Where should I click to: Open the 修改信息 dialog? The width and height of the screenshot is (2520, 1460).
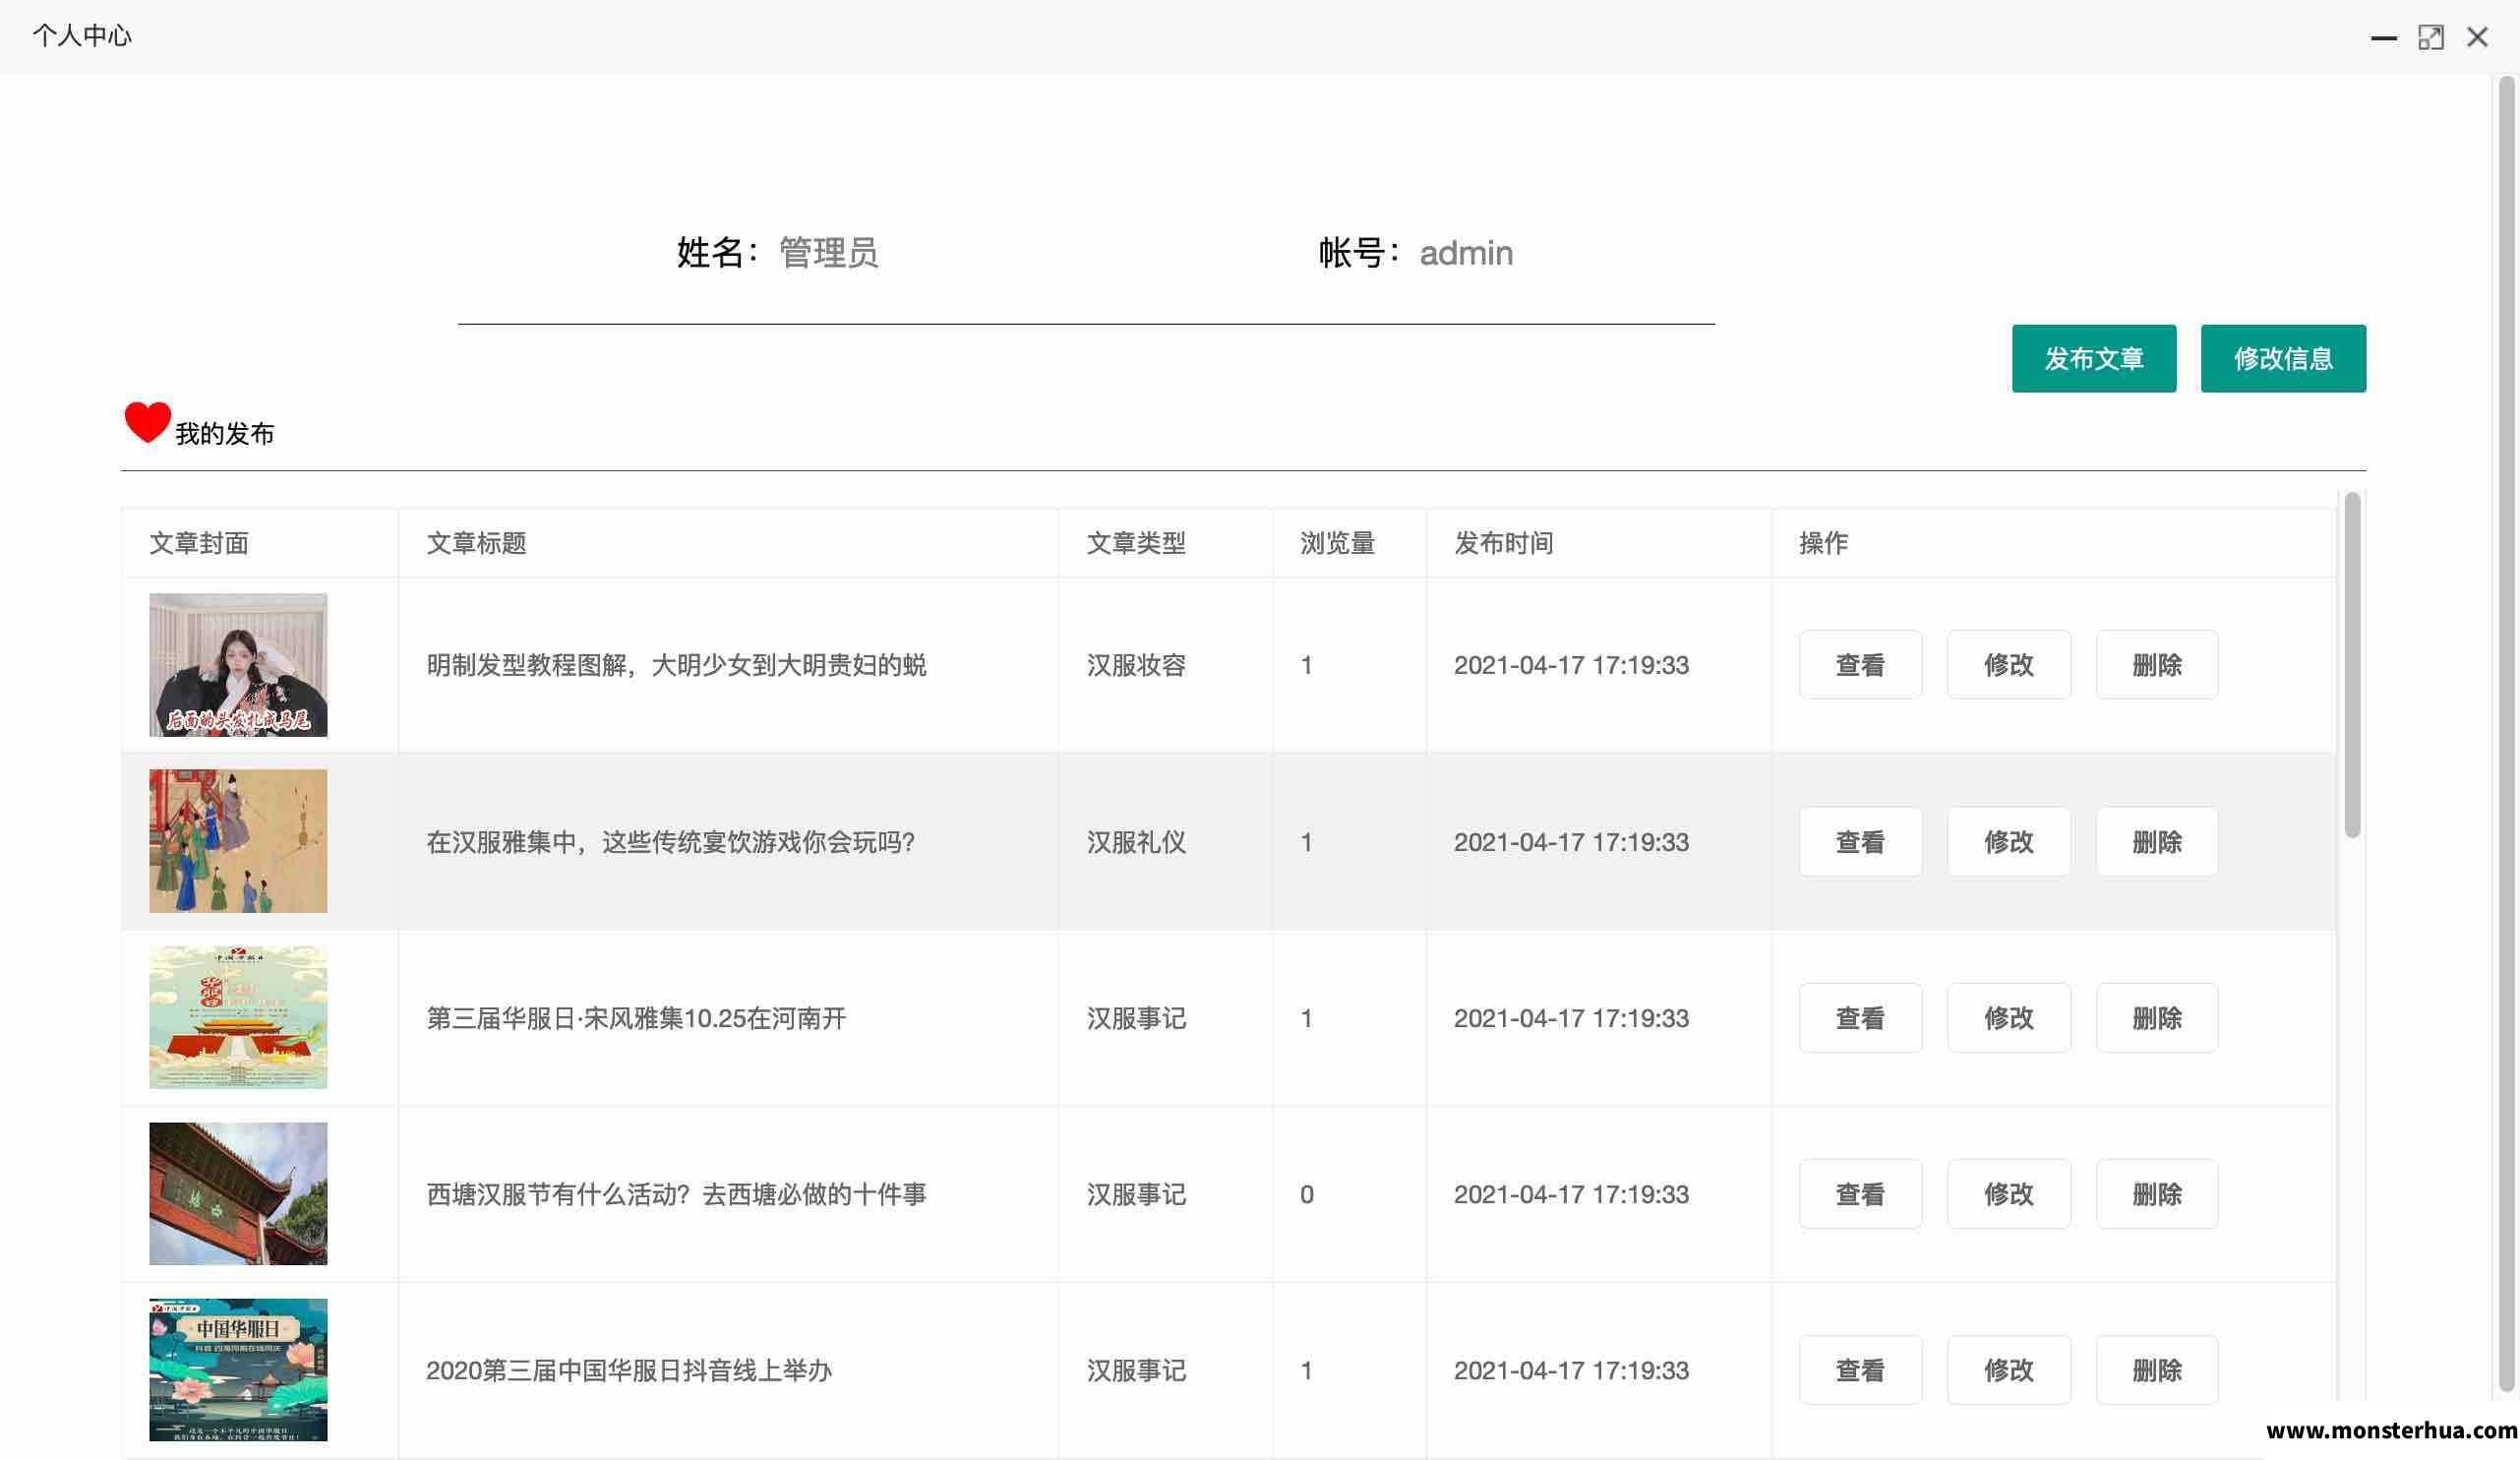(2283, 358)
